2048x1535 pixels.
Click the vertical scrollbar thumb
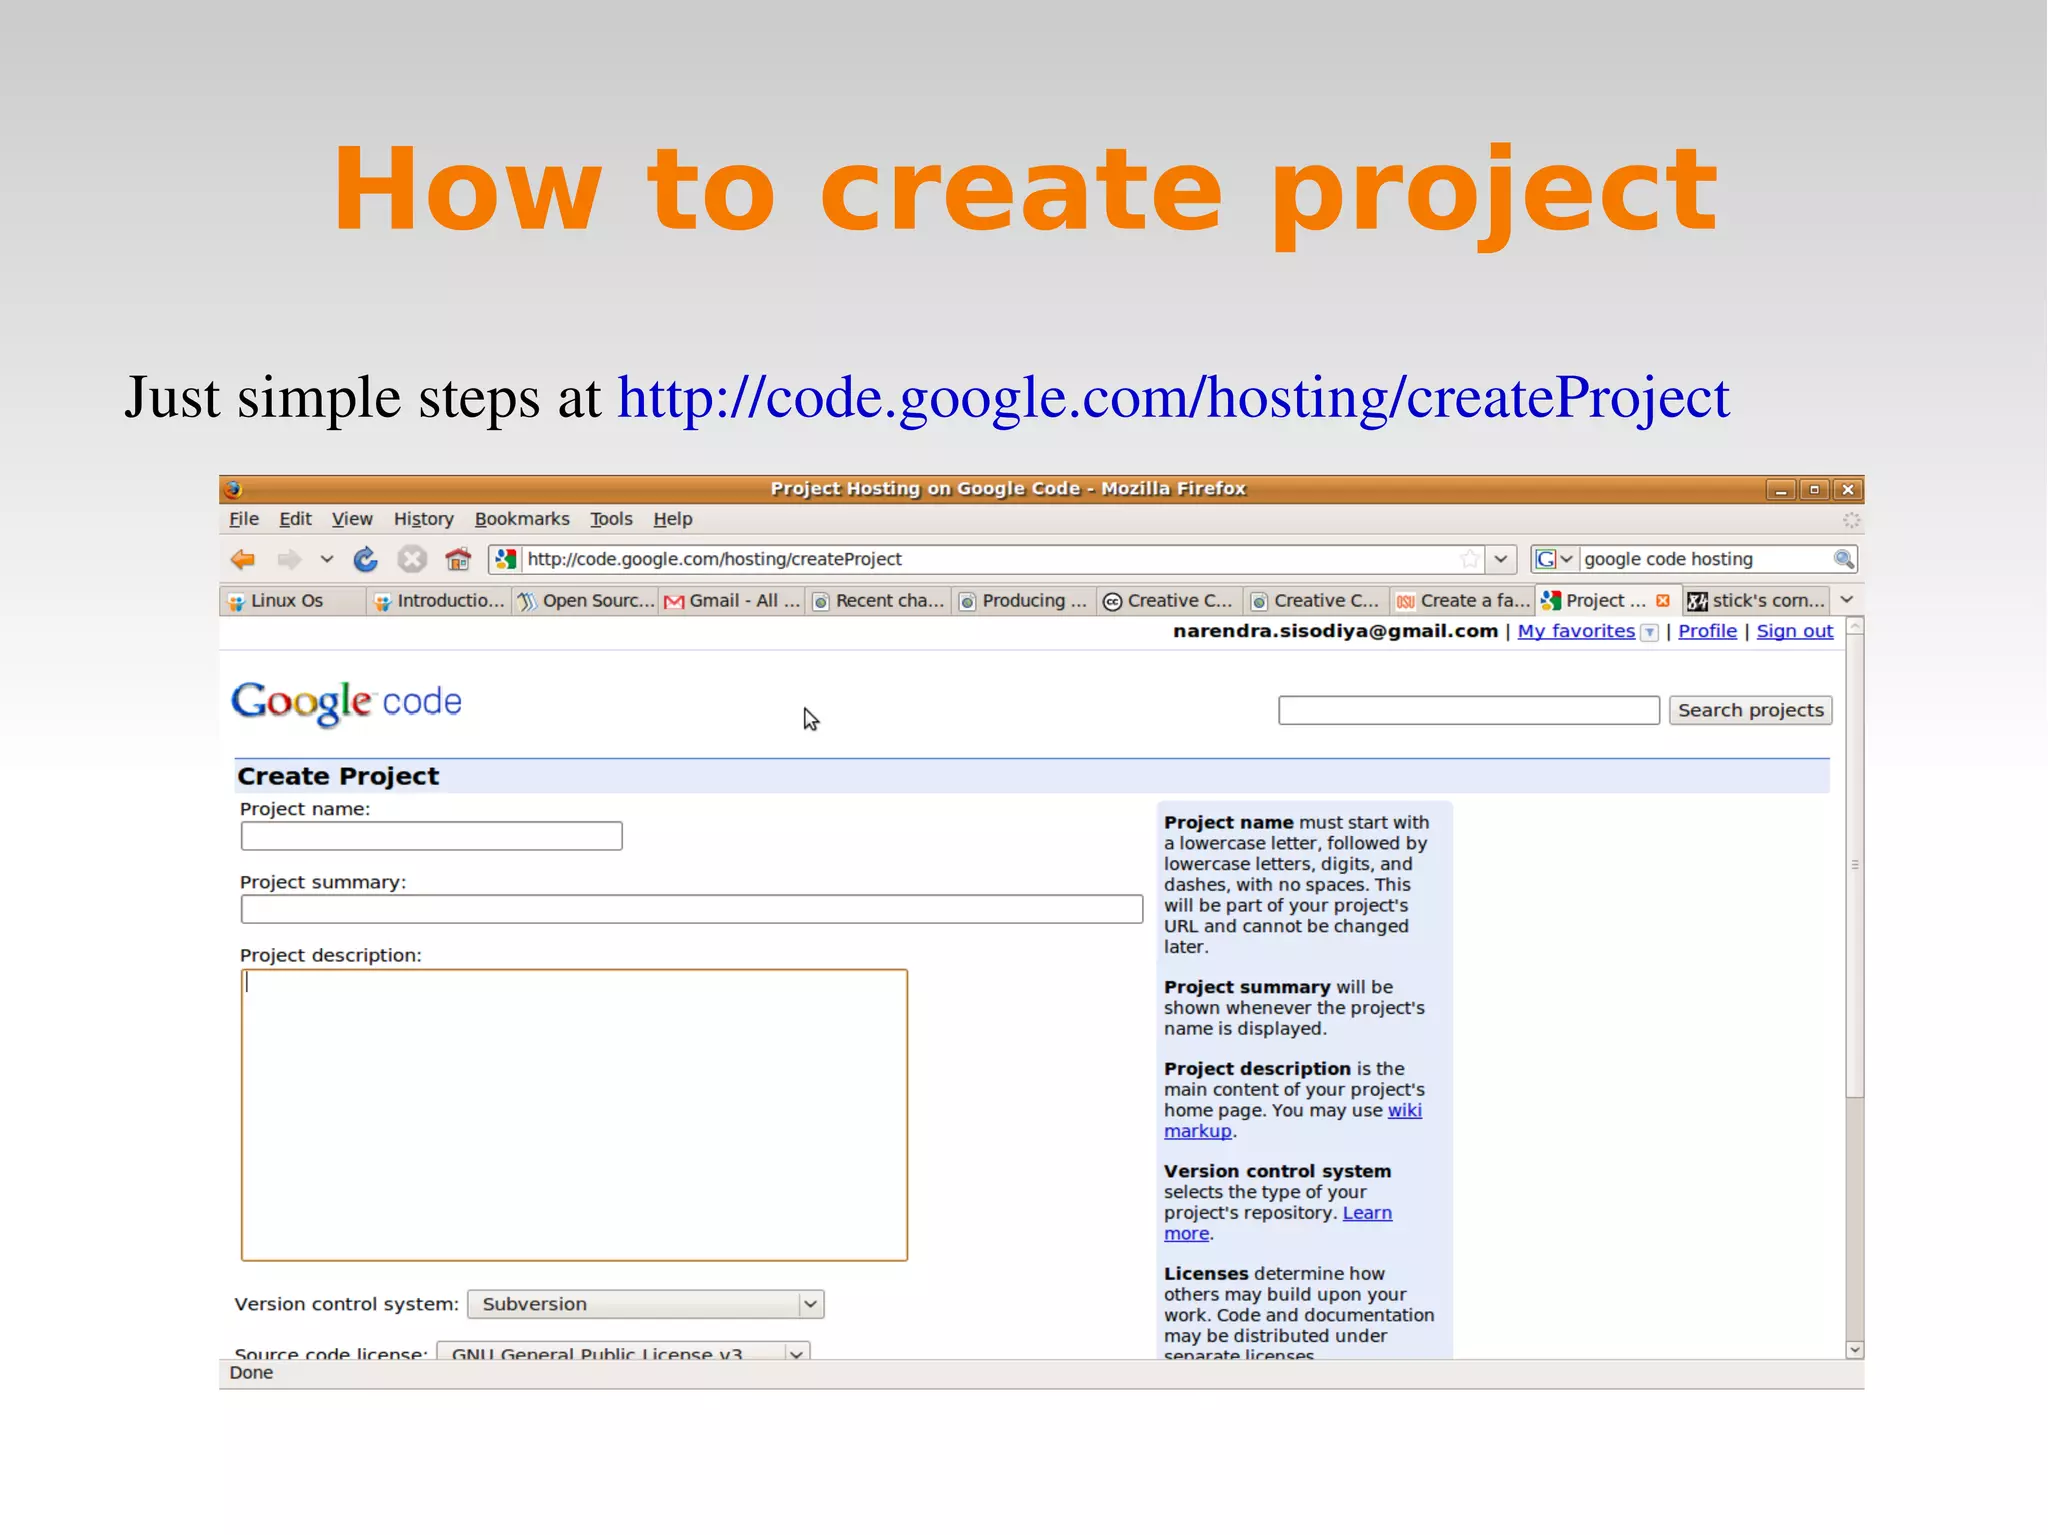1854,866
